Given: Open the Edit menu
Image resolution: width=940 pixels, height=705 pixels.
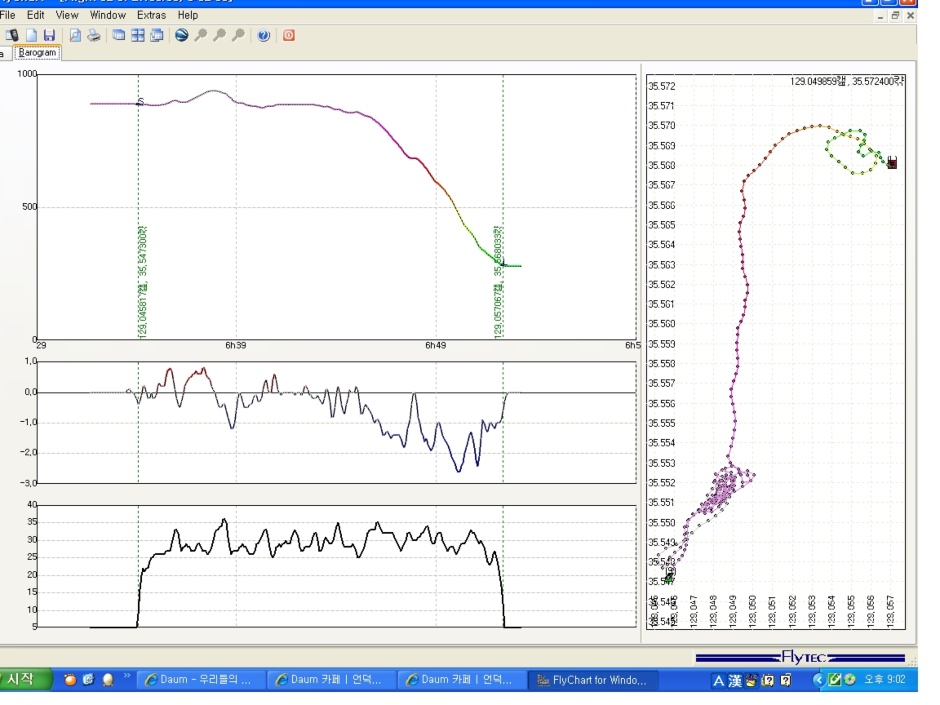Looking at the screenshot, I should pyautogui.click(x=35, y=15).
